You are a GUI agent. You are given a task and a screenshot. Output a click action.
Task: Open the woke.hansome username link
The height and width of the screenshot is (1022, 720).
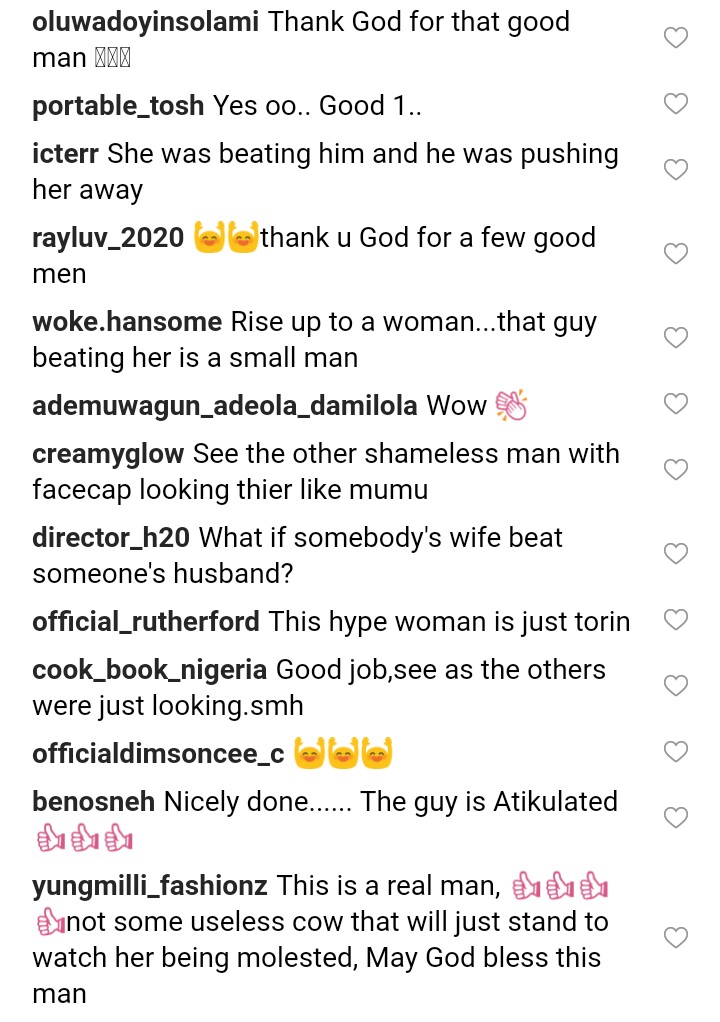click(127, 322)
